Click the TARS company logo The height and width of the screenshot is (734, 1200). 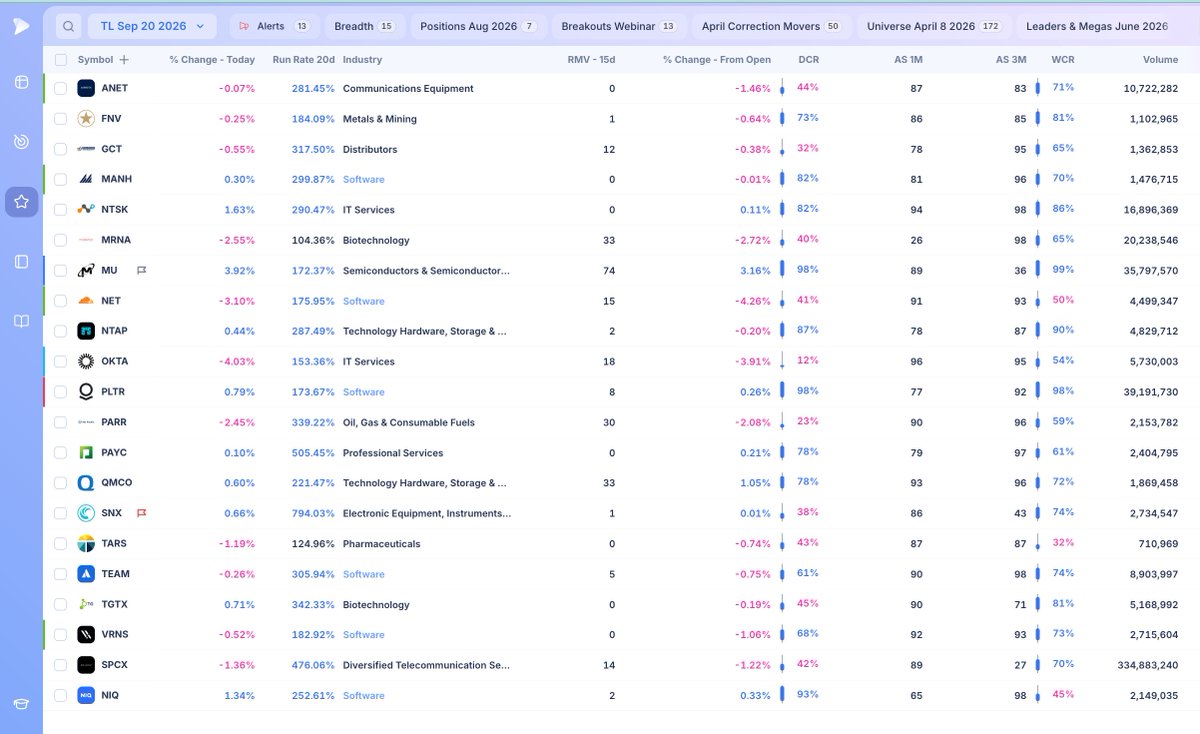86,544
